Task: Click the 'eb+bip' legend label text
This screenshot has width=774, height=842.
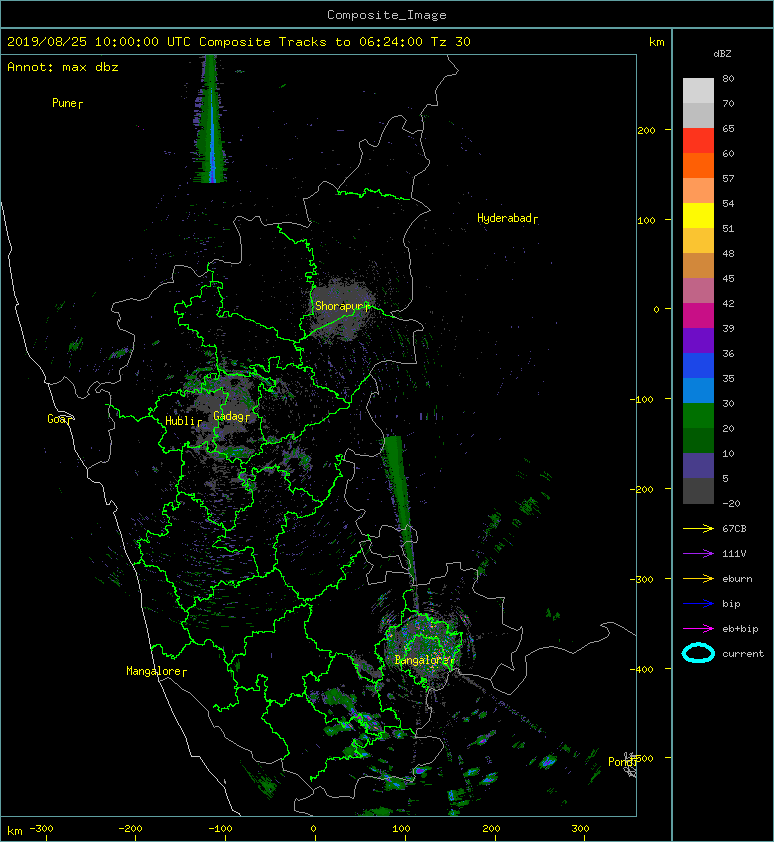Action: tap(740, 629)
